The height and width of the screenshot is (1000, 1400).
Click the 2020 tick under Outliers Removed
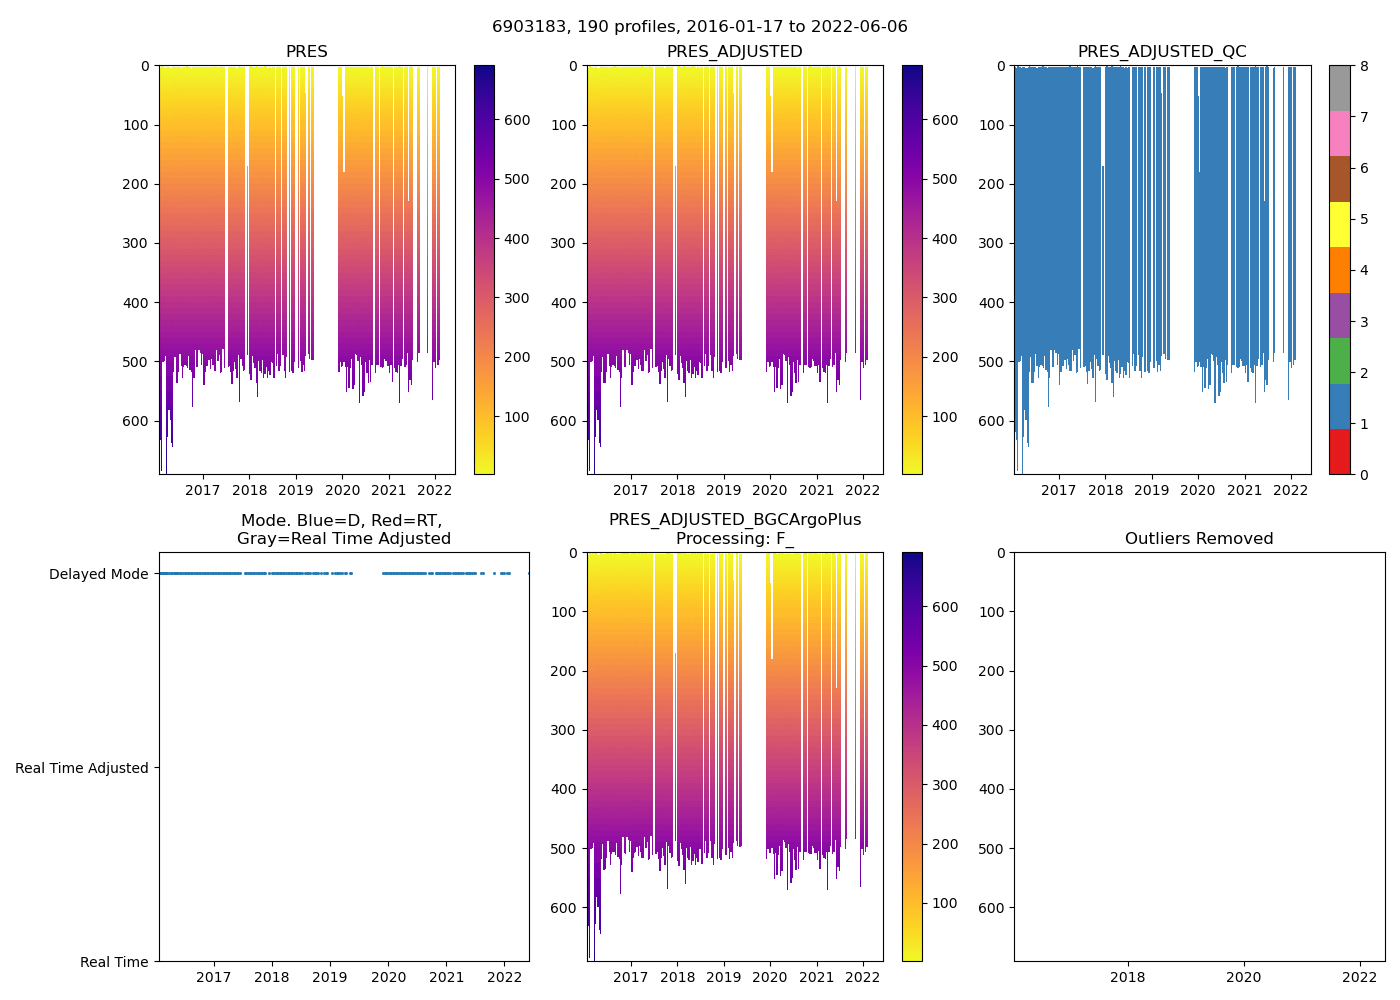coord(1243,977)
